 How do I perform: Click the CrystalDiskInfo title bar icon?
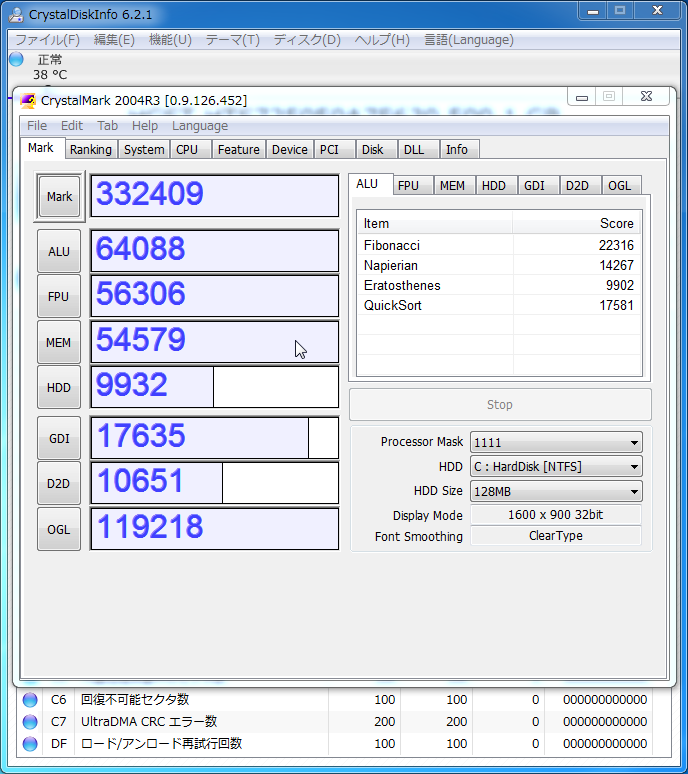coord(16,14)
